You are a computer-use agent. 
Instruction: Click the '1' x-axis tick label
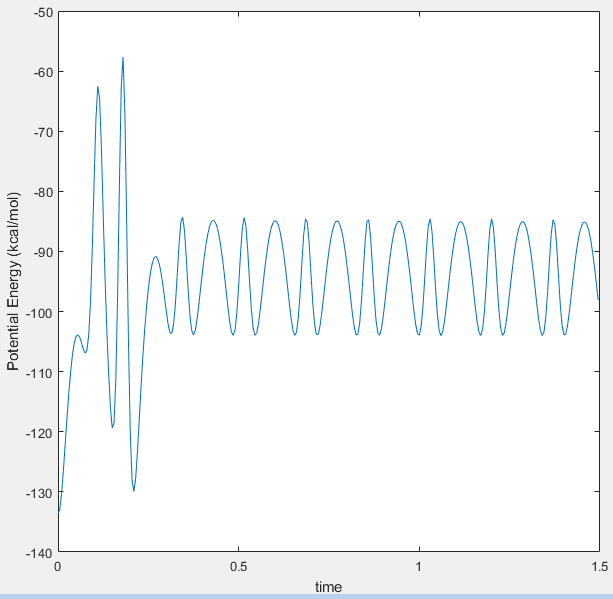tap(419, 567)
